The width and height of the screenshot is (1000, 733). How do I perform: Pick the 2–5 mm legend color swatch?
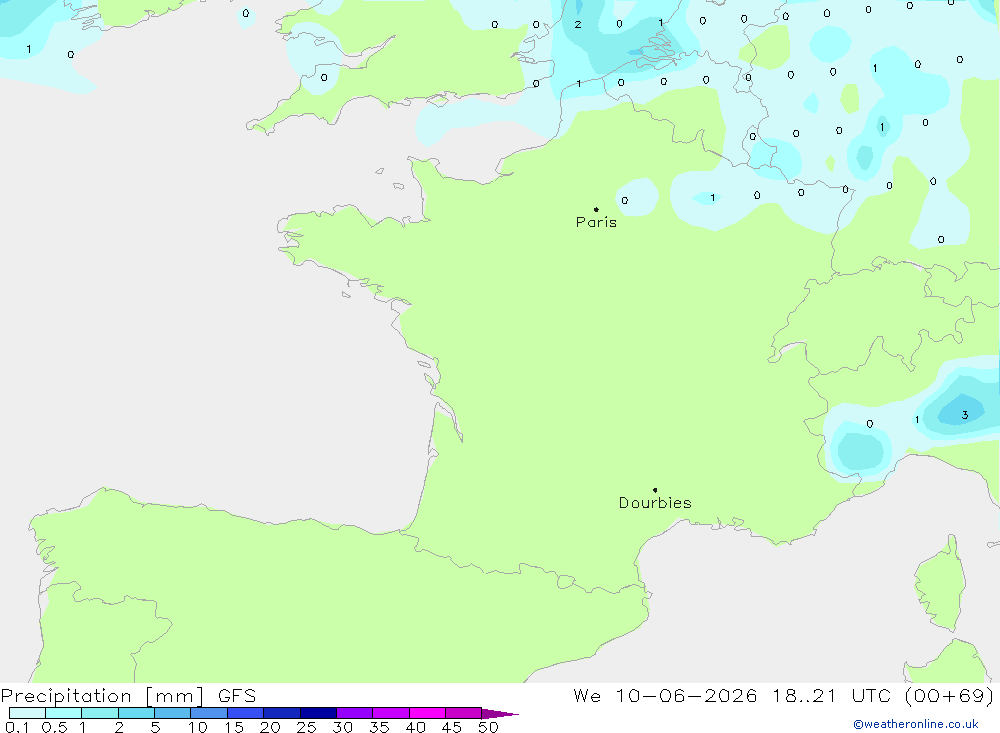click(136, 713)
